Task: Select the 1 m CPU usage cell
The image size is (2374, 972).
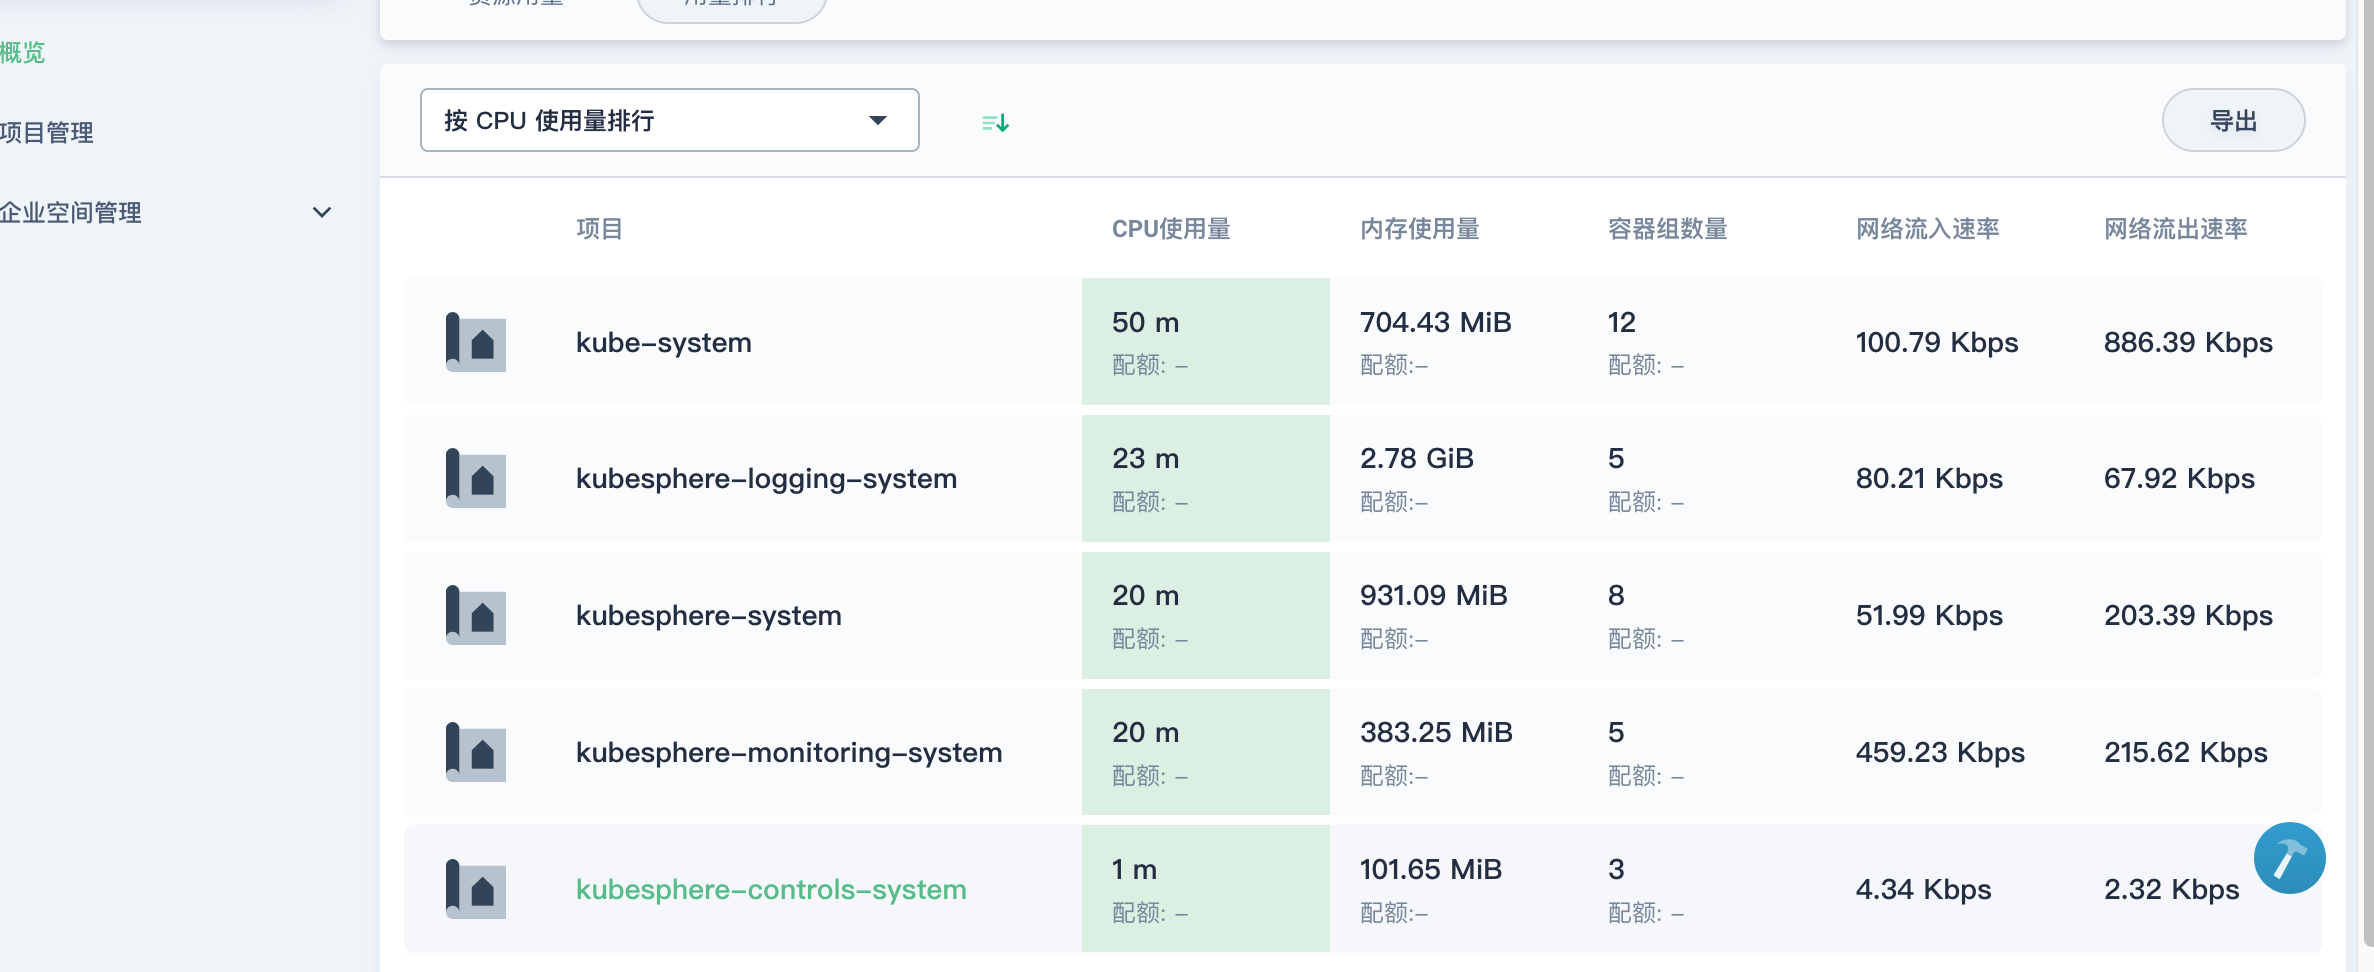Action: pos(1206,889)
